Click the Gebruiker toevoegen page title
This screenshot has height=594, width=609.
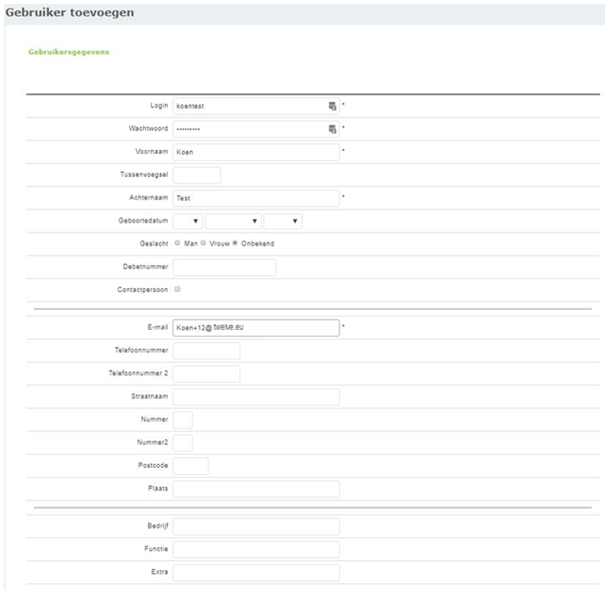coord(70,12)
